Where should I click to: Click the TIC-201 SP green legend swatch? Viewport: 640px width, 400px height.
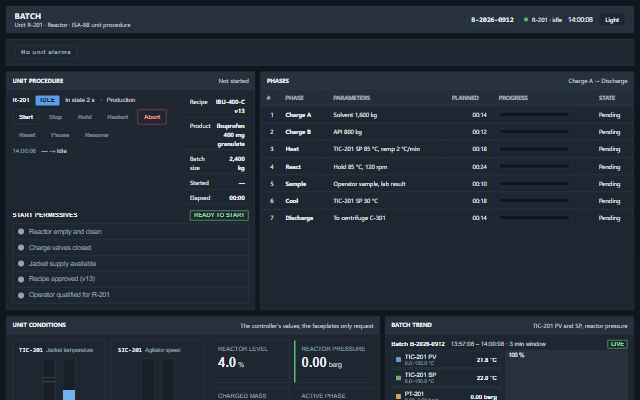pos(398,378)
